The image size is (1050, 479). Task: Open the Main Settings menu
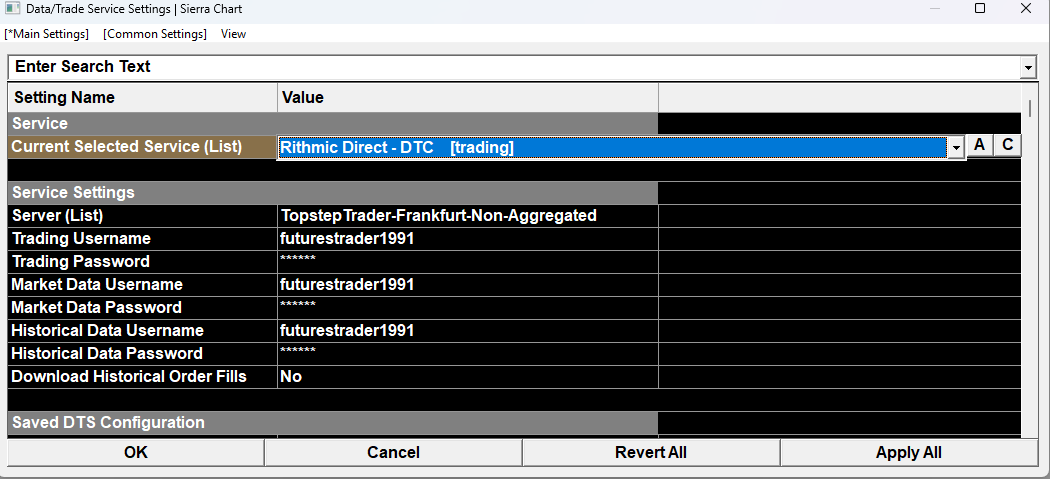(47, 34)
